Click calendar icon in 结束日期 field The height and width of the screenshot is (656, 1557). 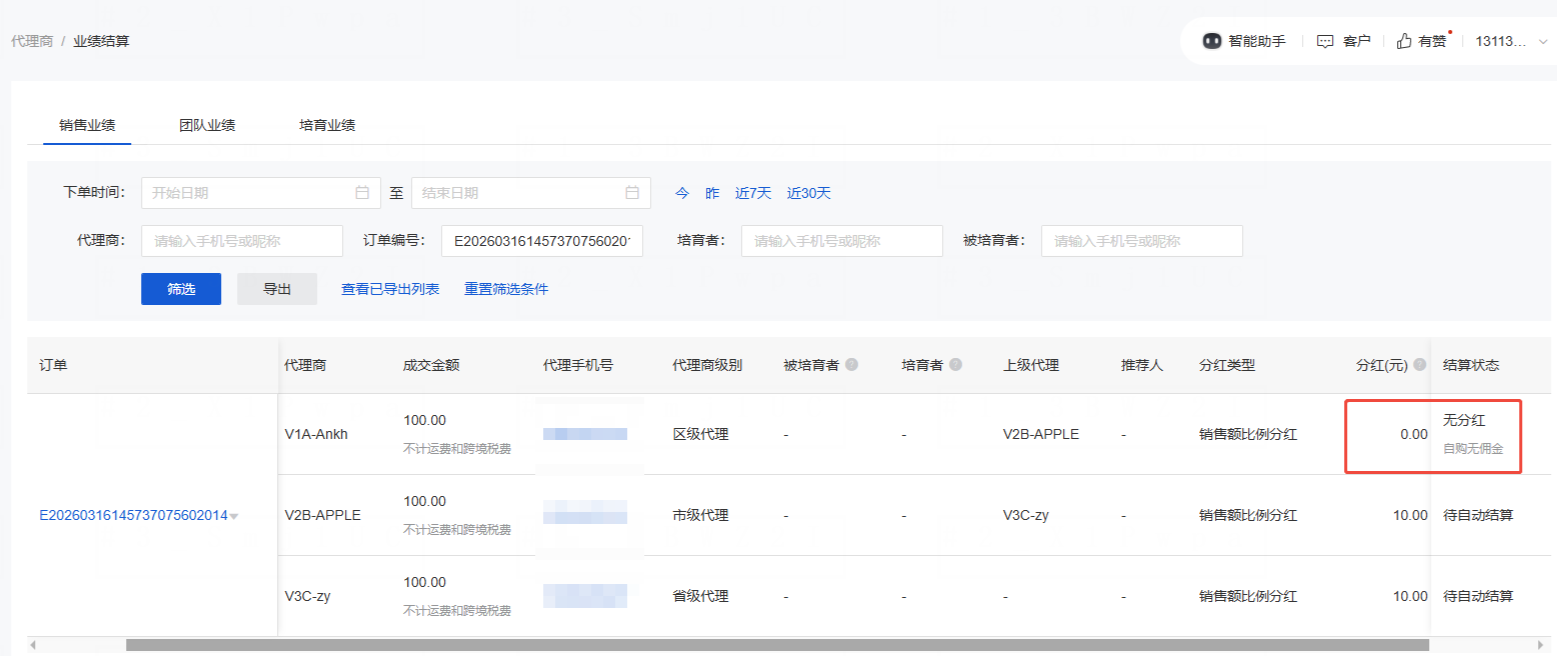632,193
